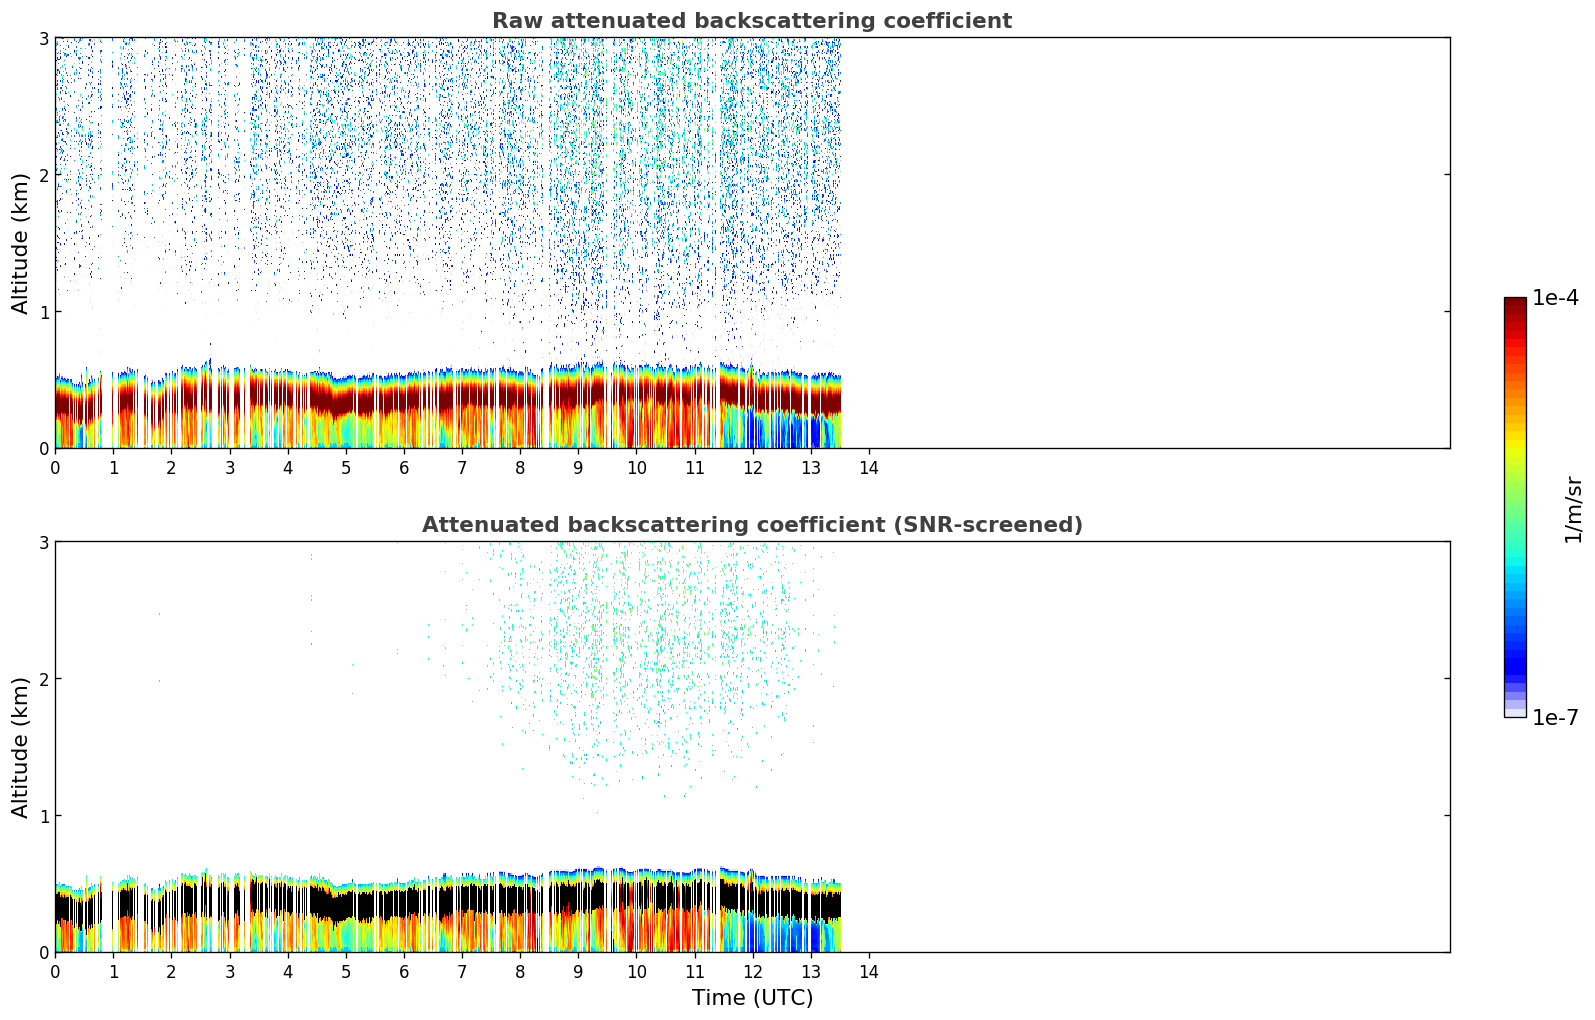Click the '1e-4' colorbar maximum label
Screen dimensions: 1595x1020
[x=1555, y=298]
